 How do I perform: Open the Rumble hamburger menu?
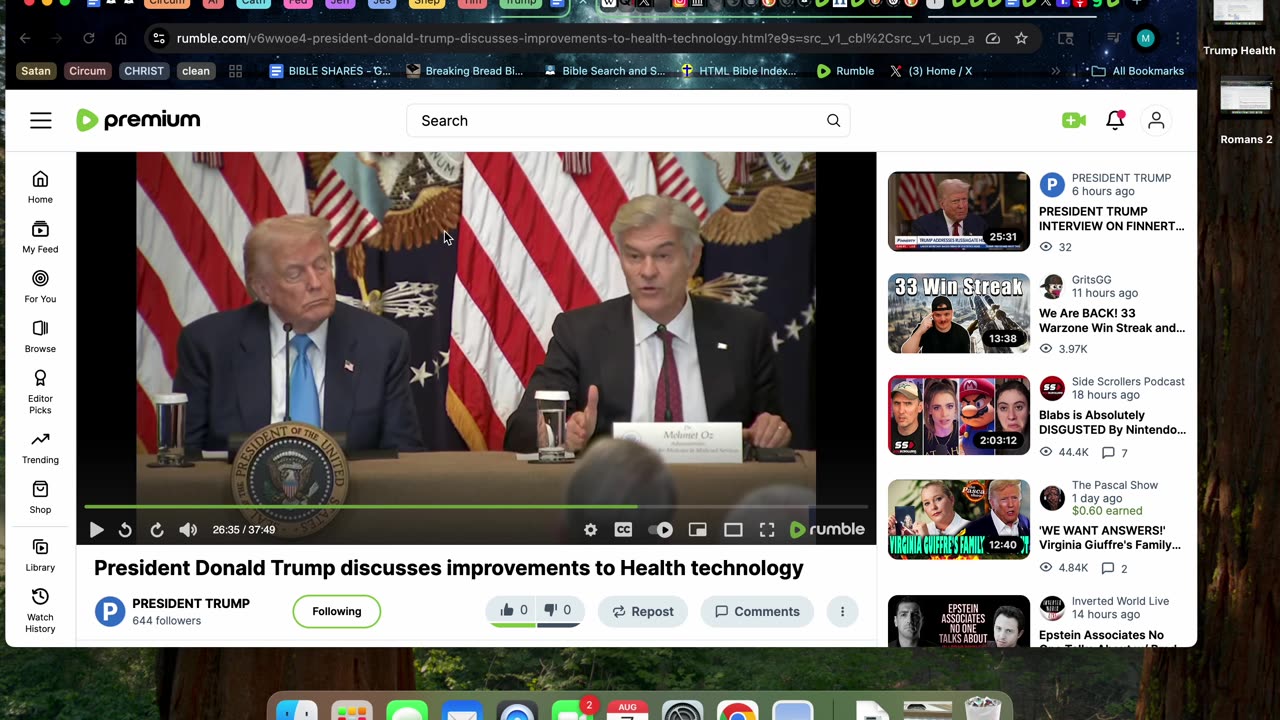click(x=40, y=121)
